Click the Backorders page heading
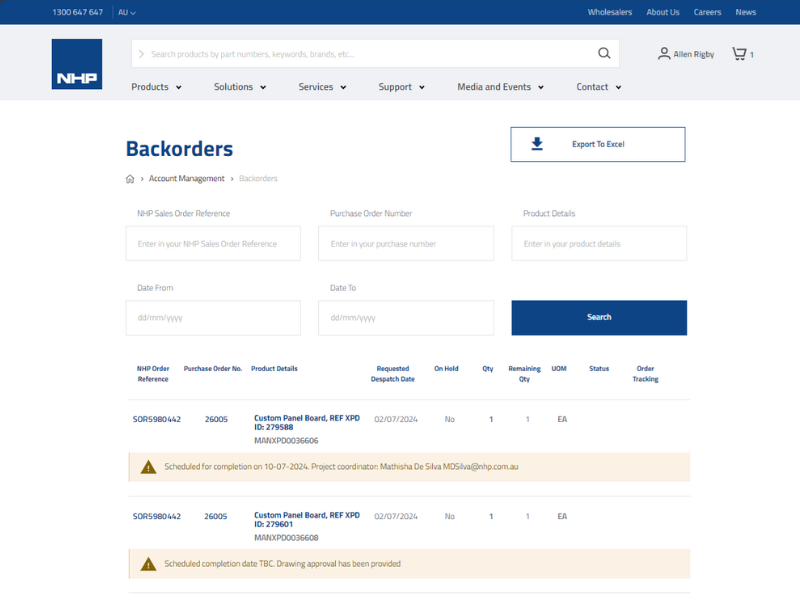This screenshot has height=600, width=800. [x=179, y=149]
